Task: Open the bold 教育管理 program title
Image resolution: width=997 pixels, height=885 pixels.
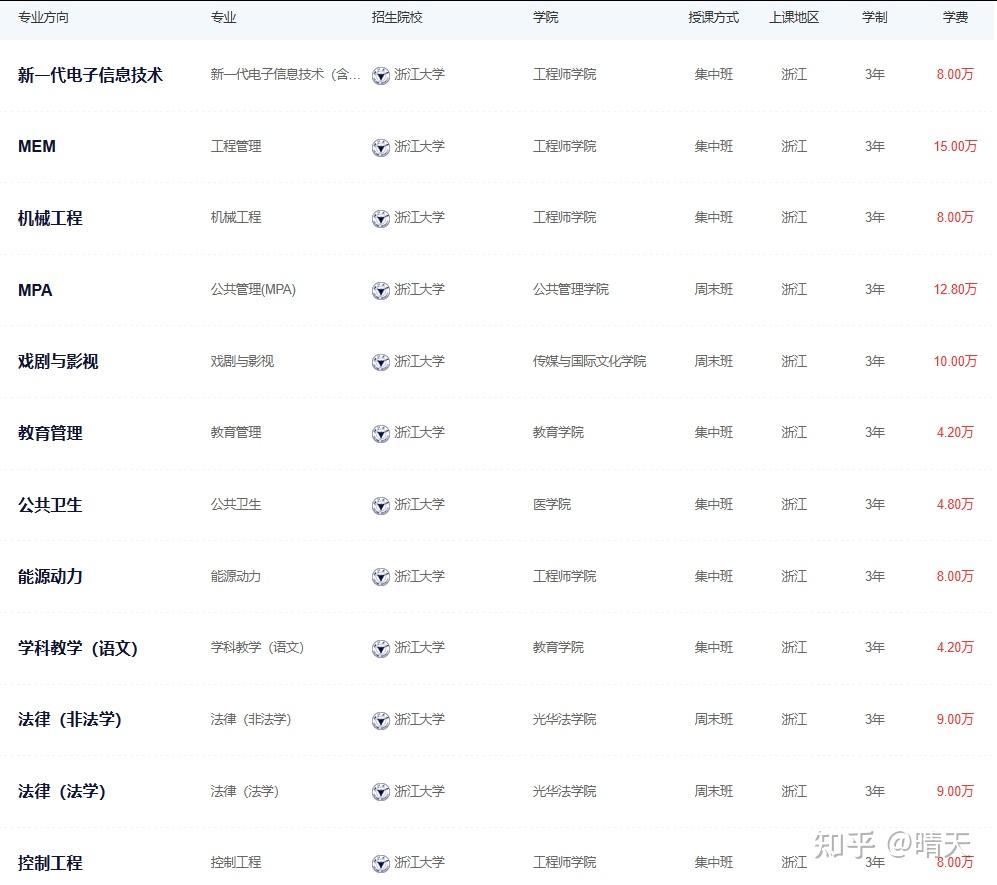Action: pyautogui.click(x=50, y=433)
